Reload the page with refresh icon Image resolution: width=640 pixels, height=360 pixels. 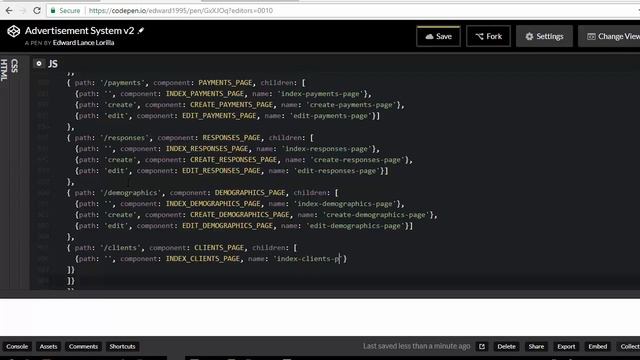tap(37, 11)
